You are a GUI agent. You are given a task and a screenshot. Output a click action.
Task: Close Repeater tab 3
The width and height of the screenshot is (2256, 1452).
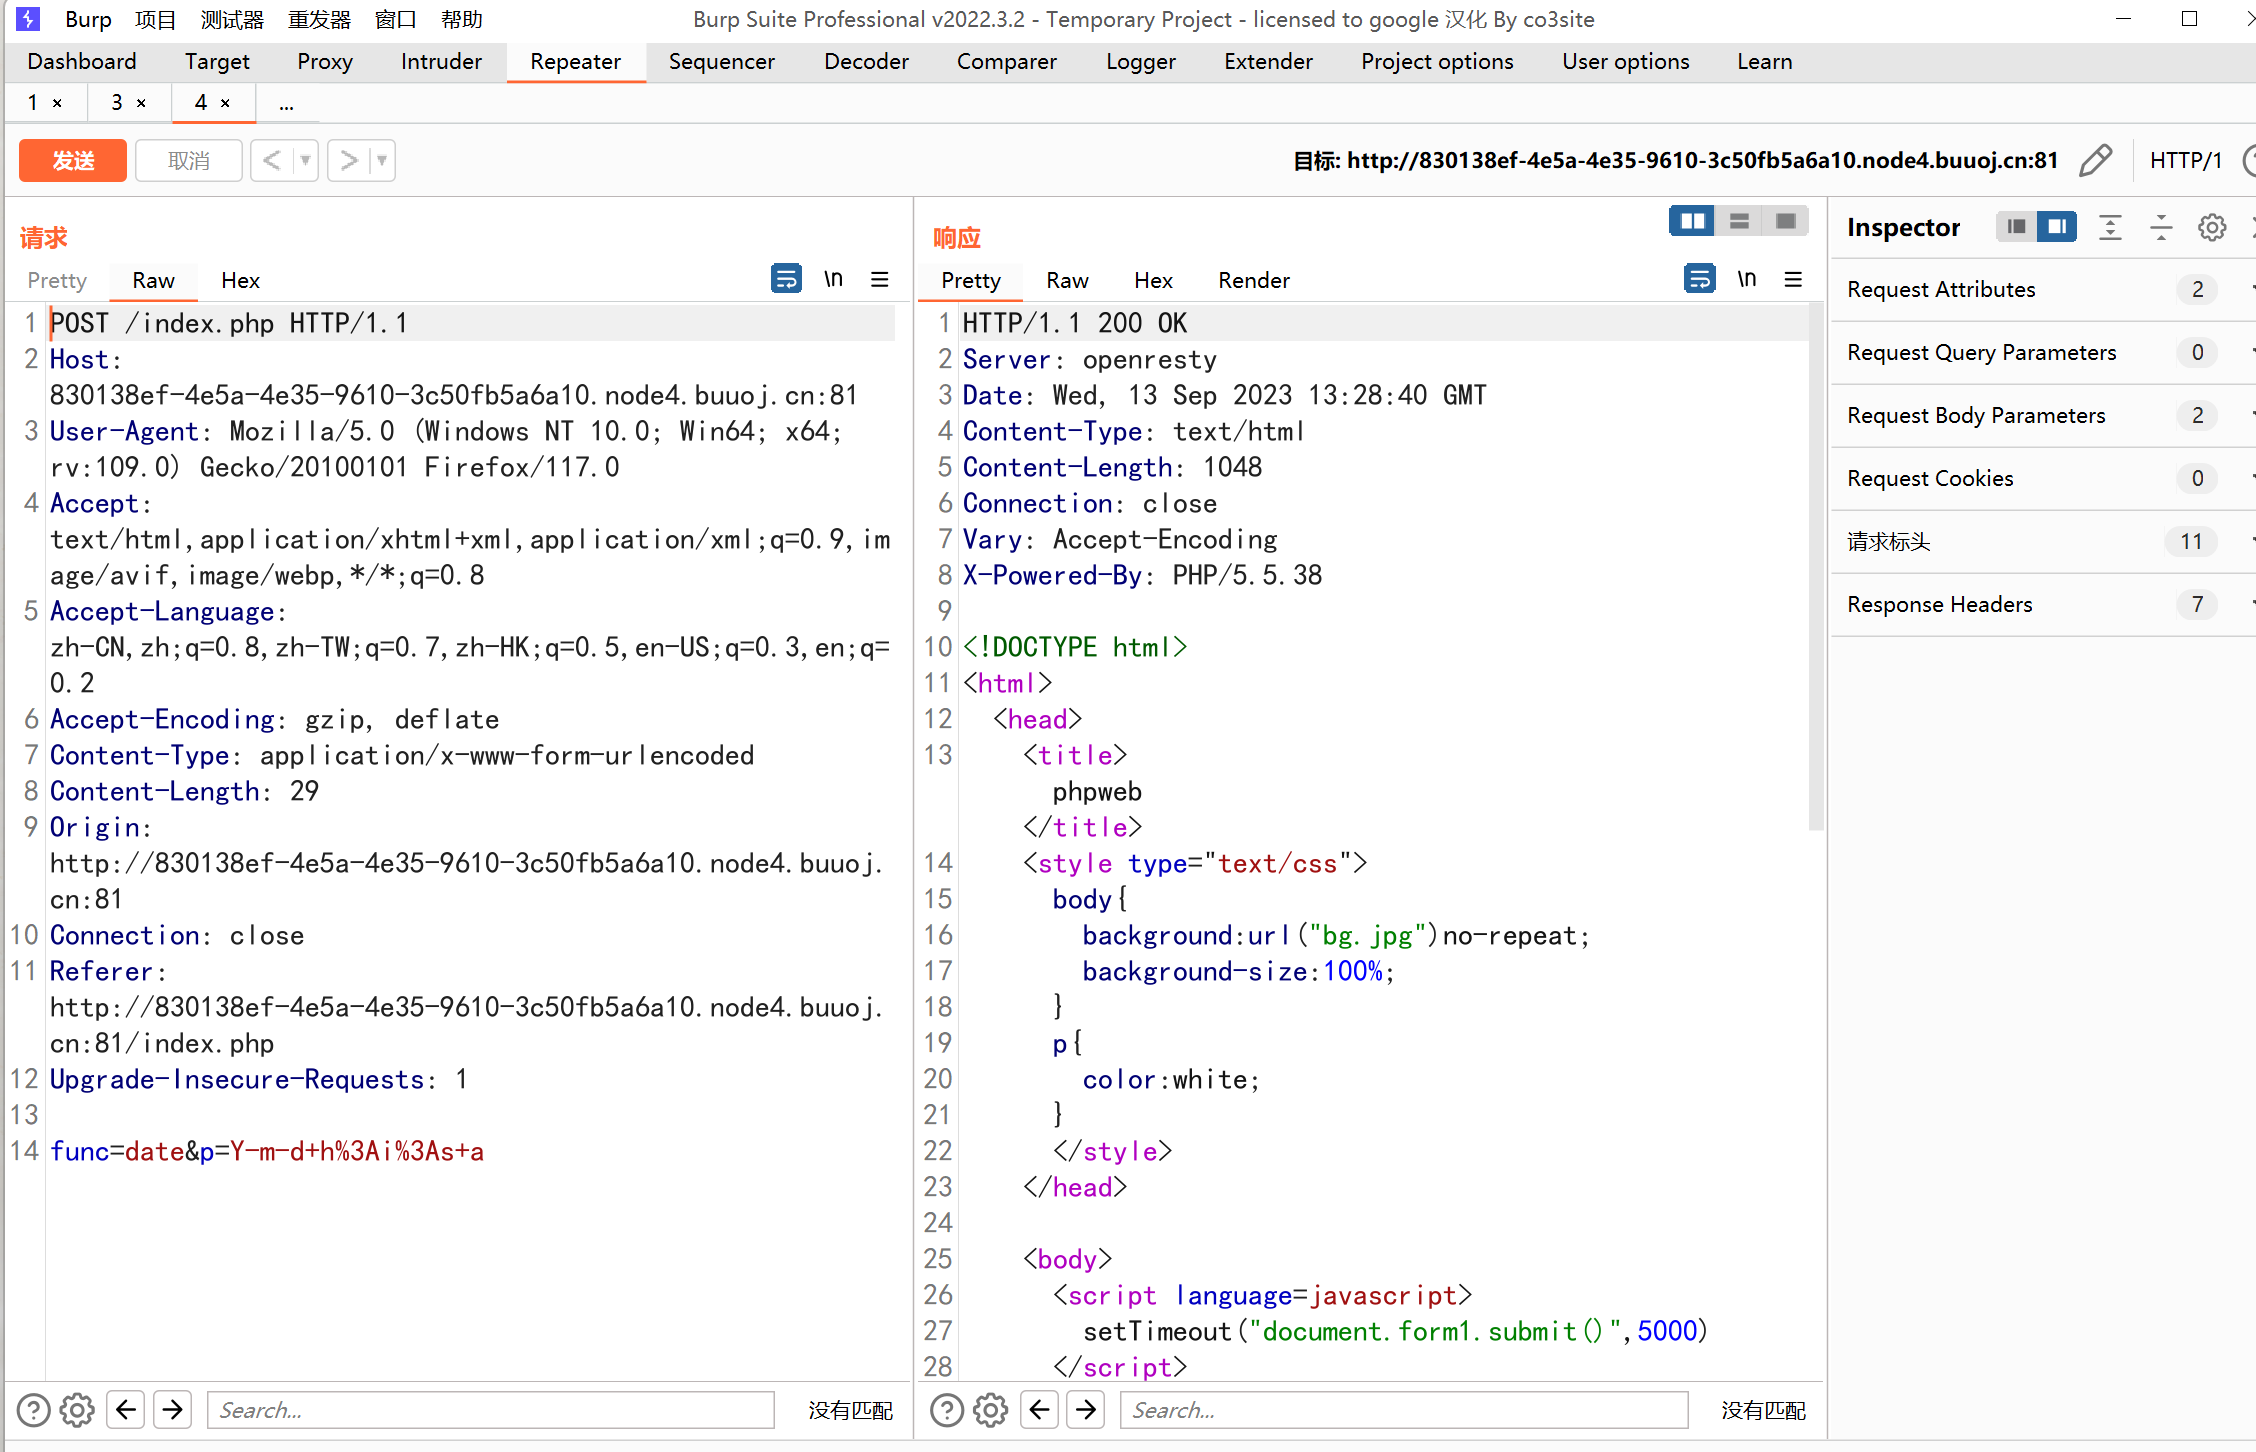(141, 103)
